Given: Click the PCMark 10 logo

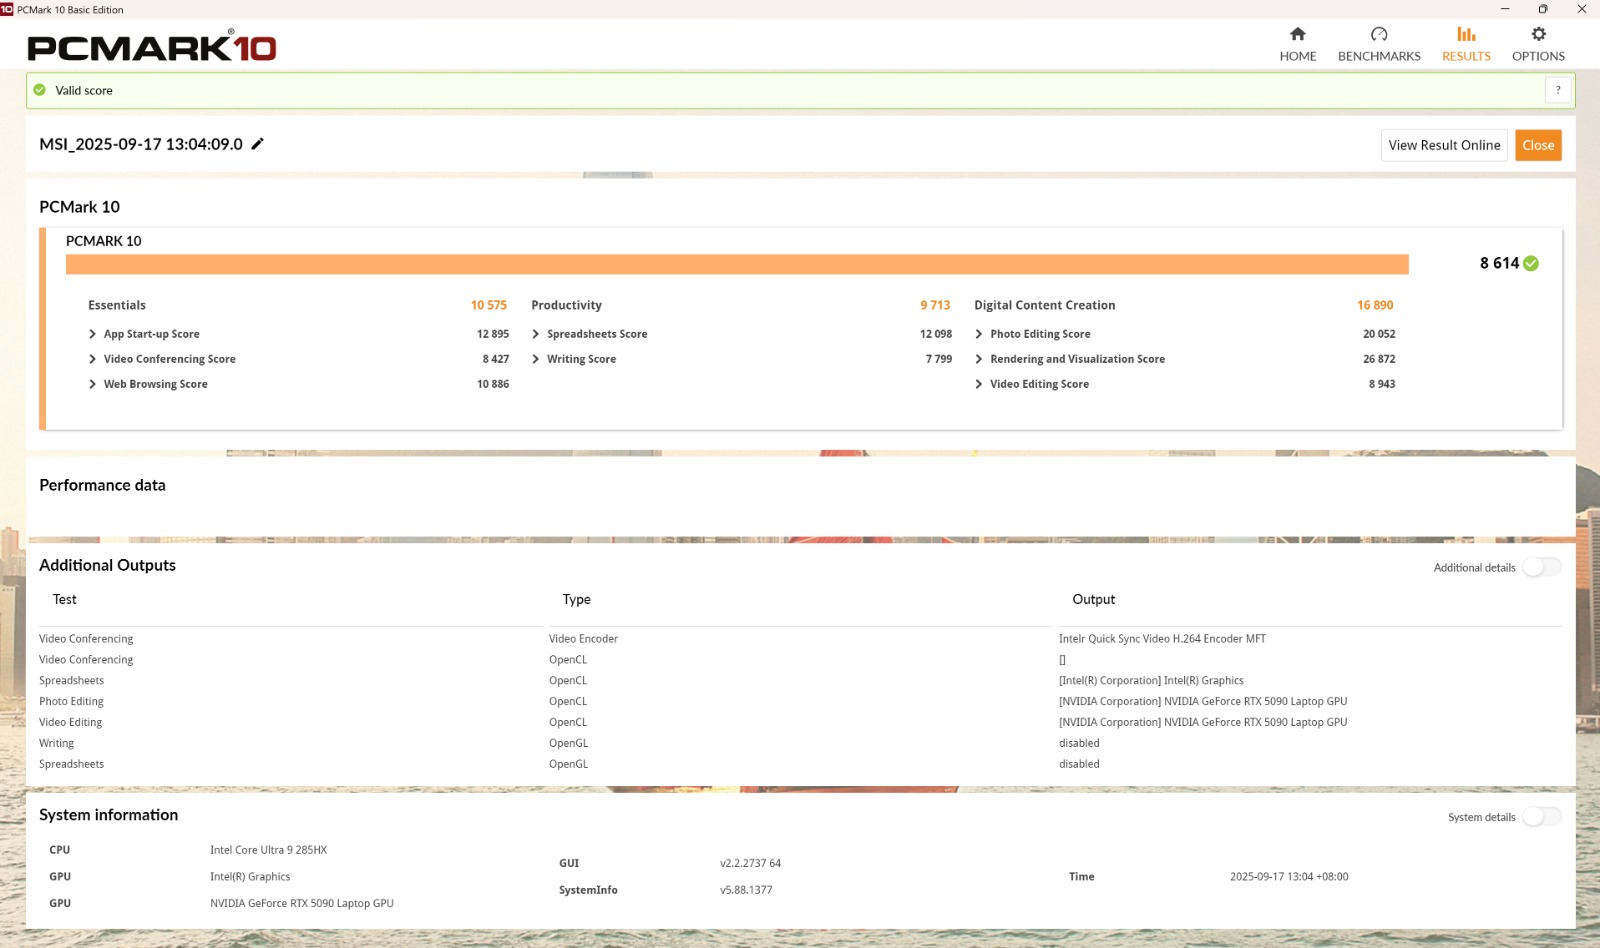Looking at the screenshot, I should click(152, 46).
